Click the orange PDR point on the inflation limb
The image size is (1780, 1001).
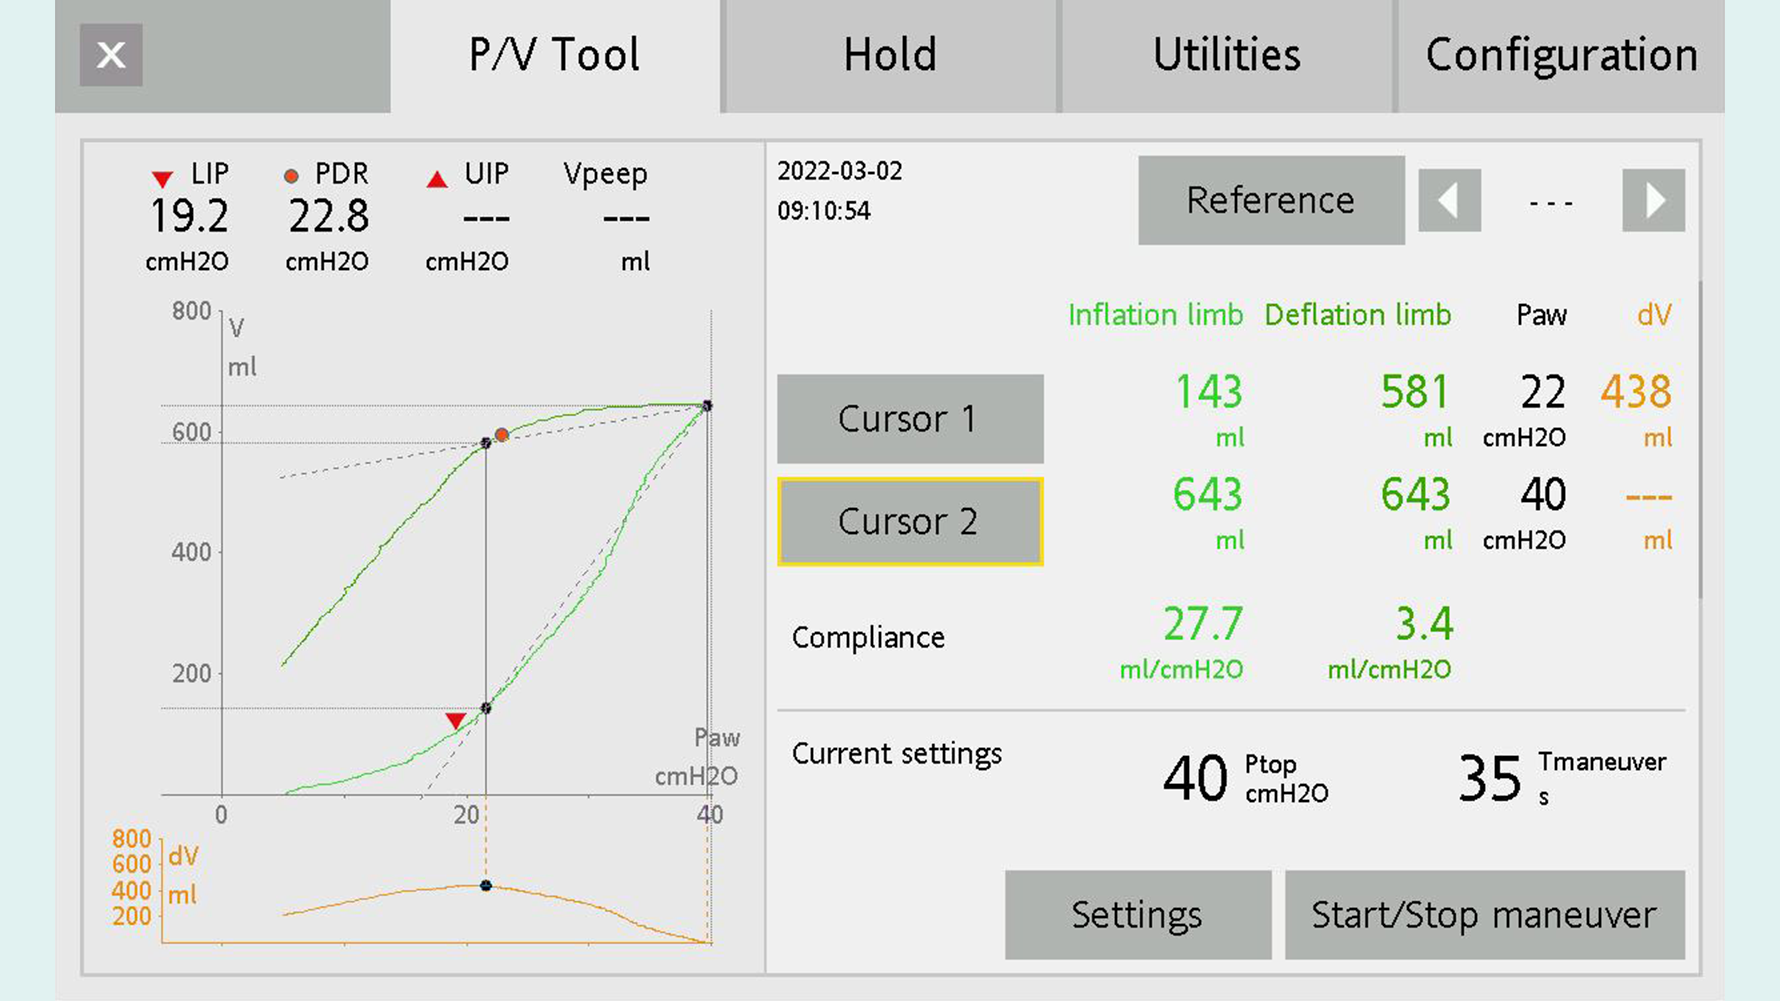point(502,434)
